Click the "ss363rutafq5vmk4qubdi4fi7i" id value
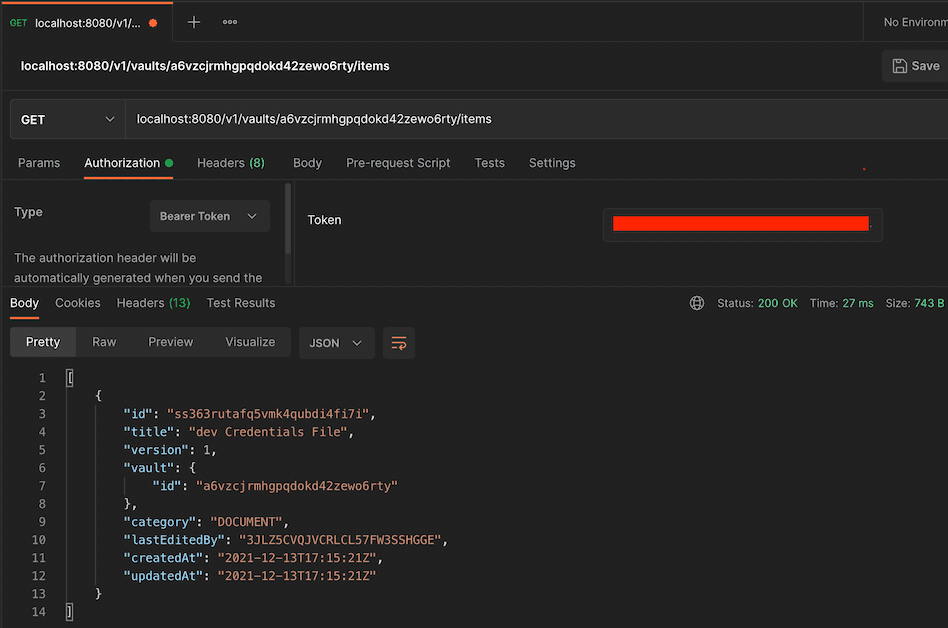Screen dimensions: 948x628 (x=267, y=414)
